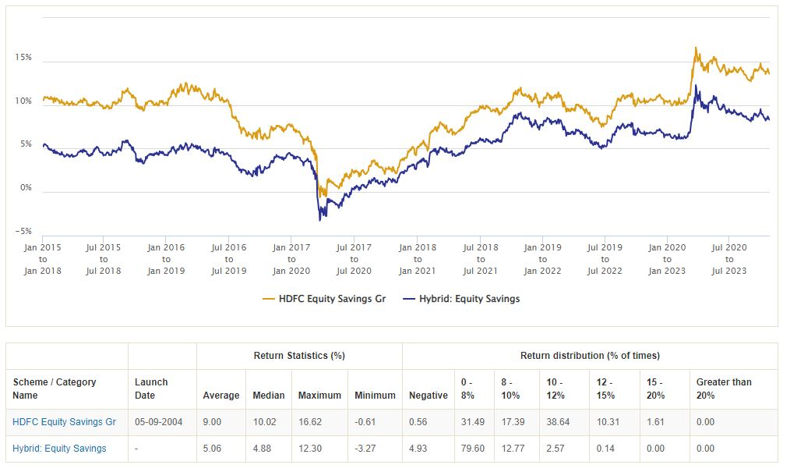Screen dimensions: 785x473
Task: Click the Return distribution (% of times) header
Action: point(590,356)
